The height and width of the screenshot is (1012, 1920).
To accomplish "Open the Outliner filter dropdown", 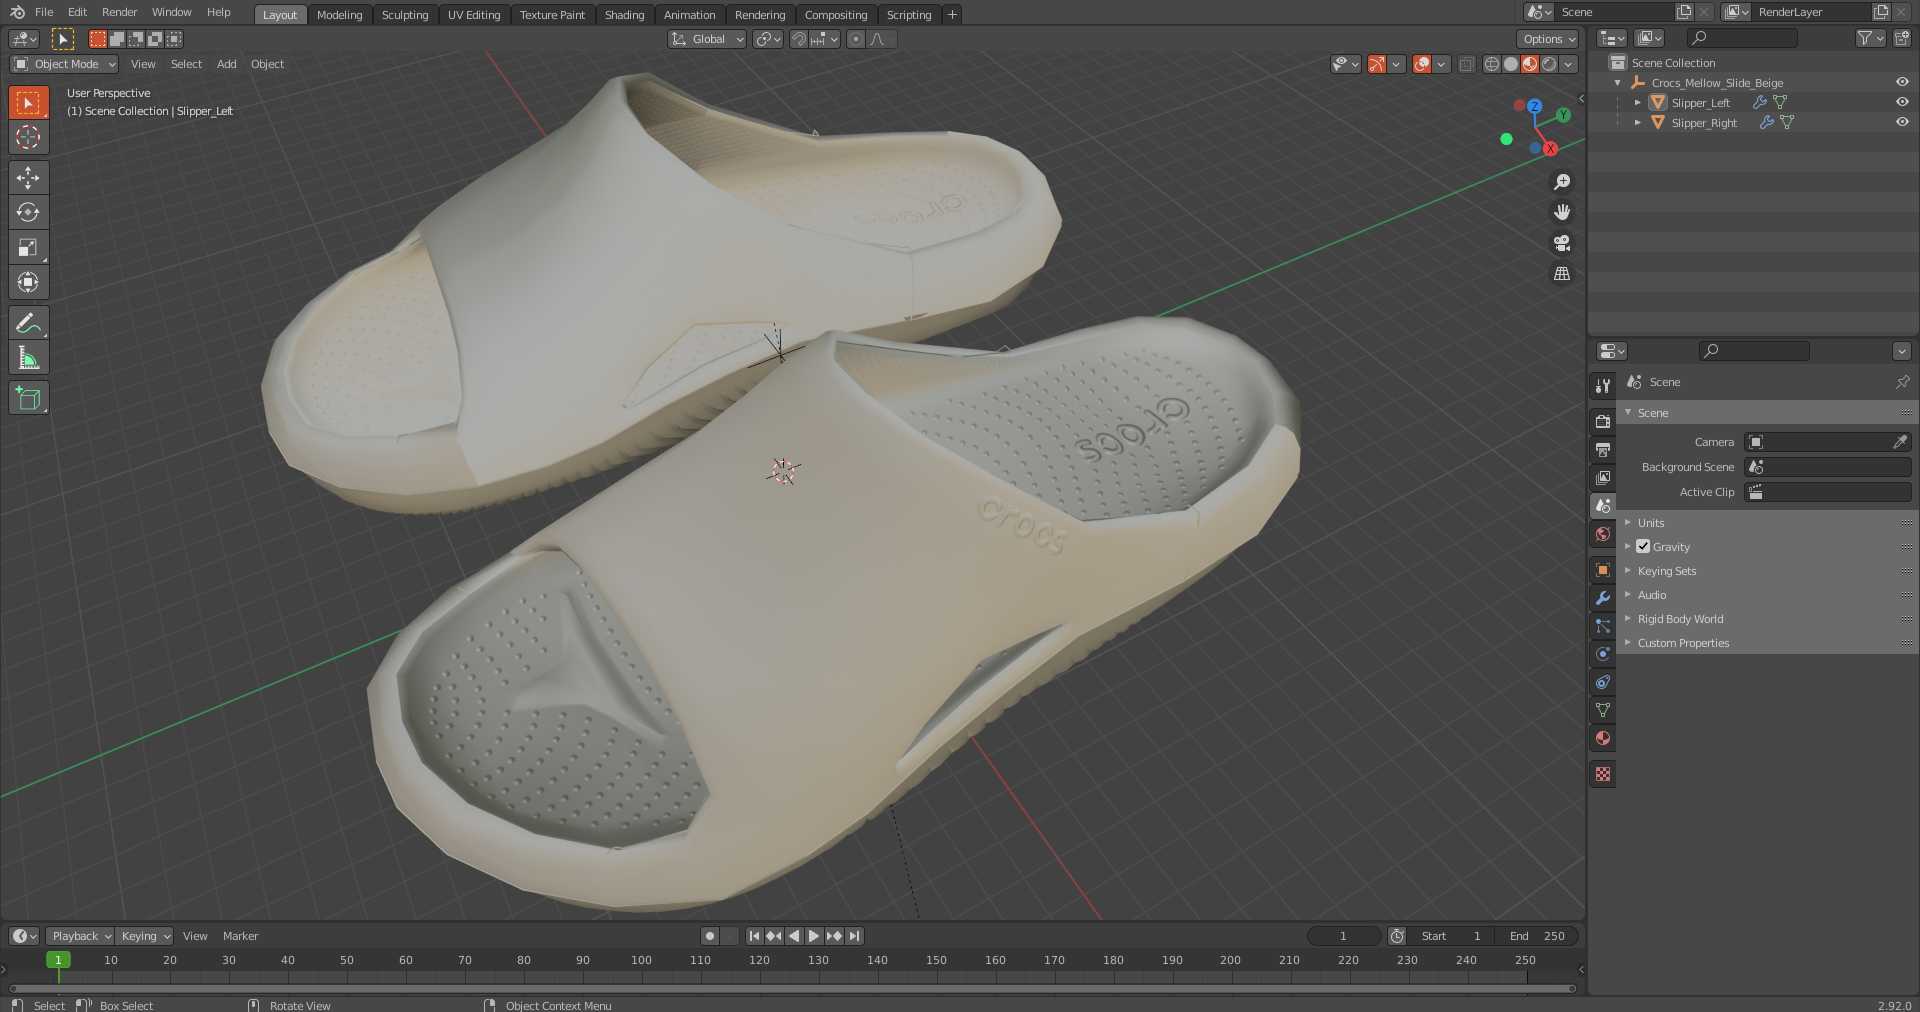I will [1870, 38].
